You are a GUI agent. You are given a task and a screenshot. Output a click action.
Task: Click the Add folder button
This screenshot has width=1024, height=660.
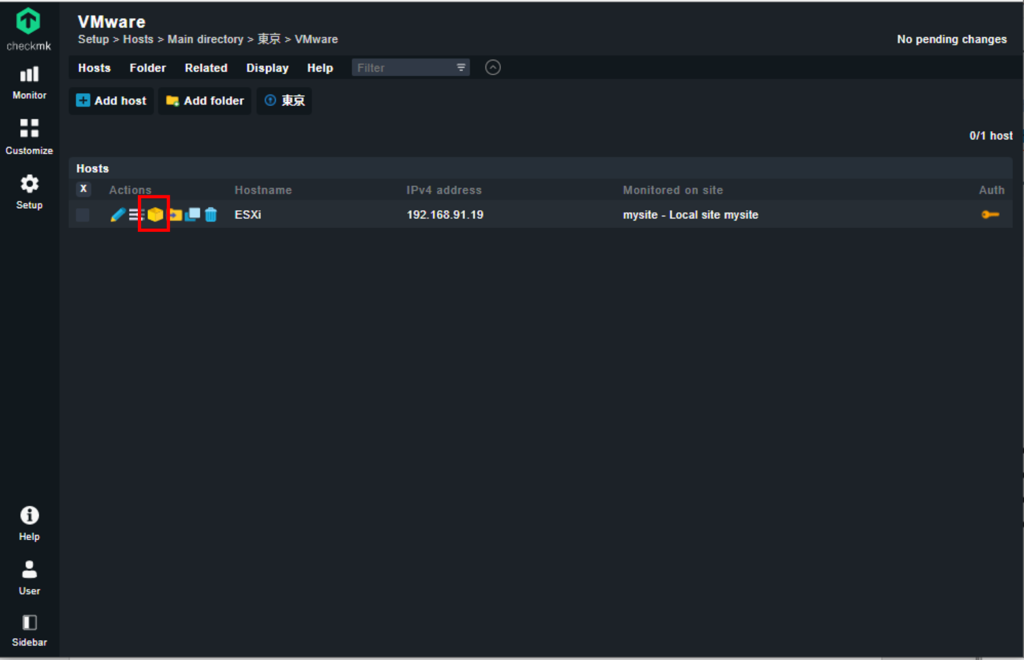205,101
